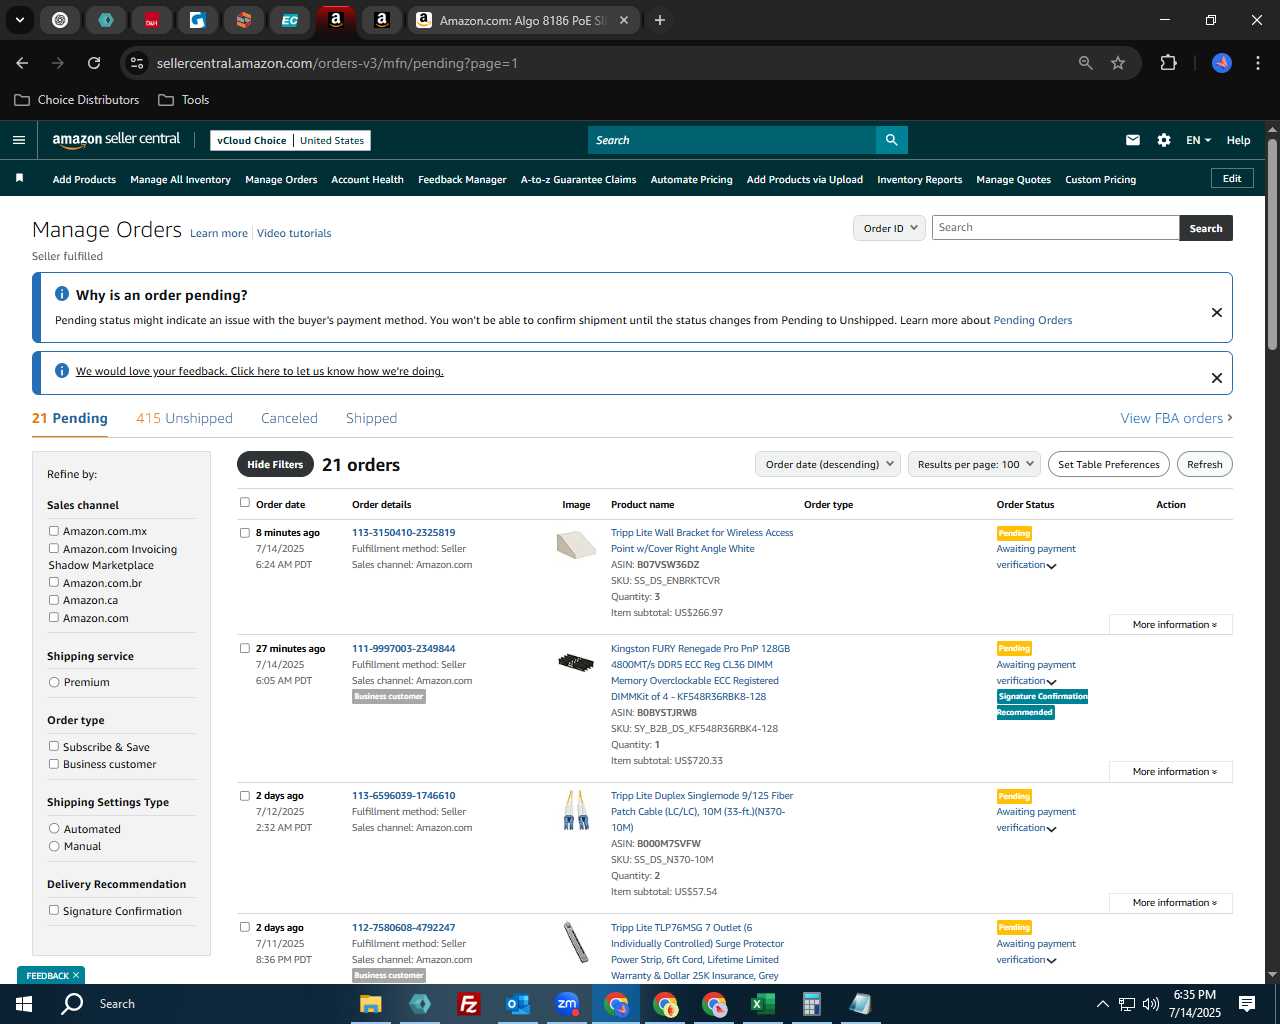Check the Amazon.com Invoicing Shadow Marketplace box
This screenshot has height=1024, width=1280.
(54, 548)
